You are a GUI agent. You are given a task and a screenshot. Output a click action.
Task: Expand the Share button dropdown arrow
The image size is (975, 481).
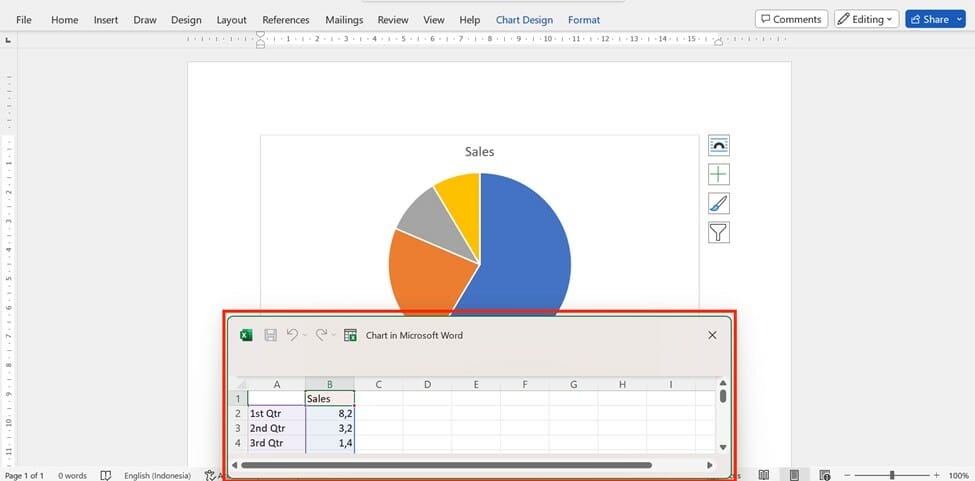[x=960, y=19]
